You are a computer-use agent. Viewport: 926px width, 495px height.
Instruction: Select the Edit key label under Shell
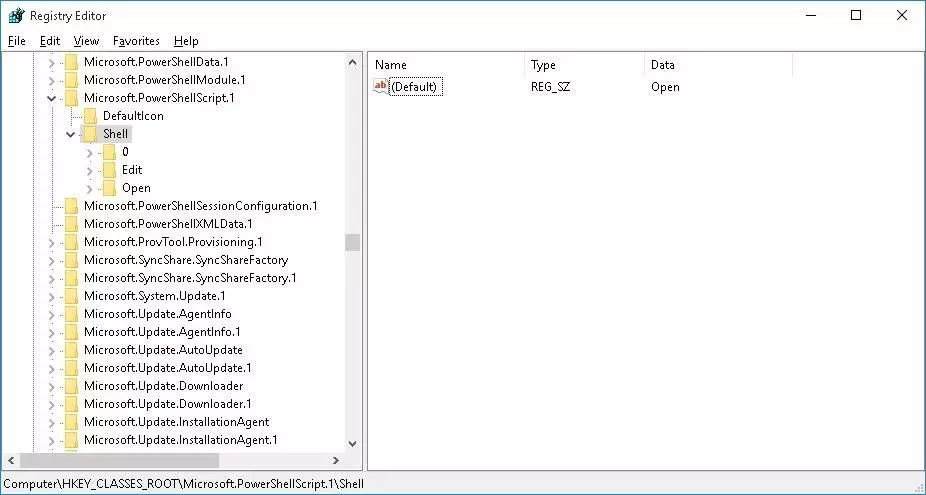point(132,170)
